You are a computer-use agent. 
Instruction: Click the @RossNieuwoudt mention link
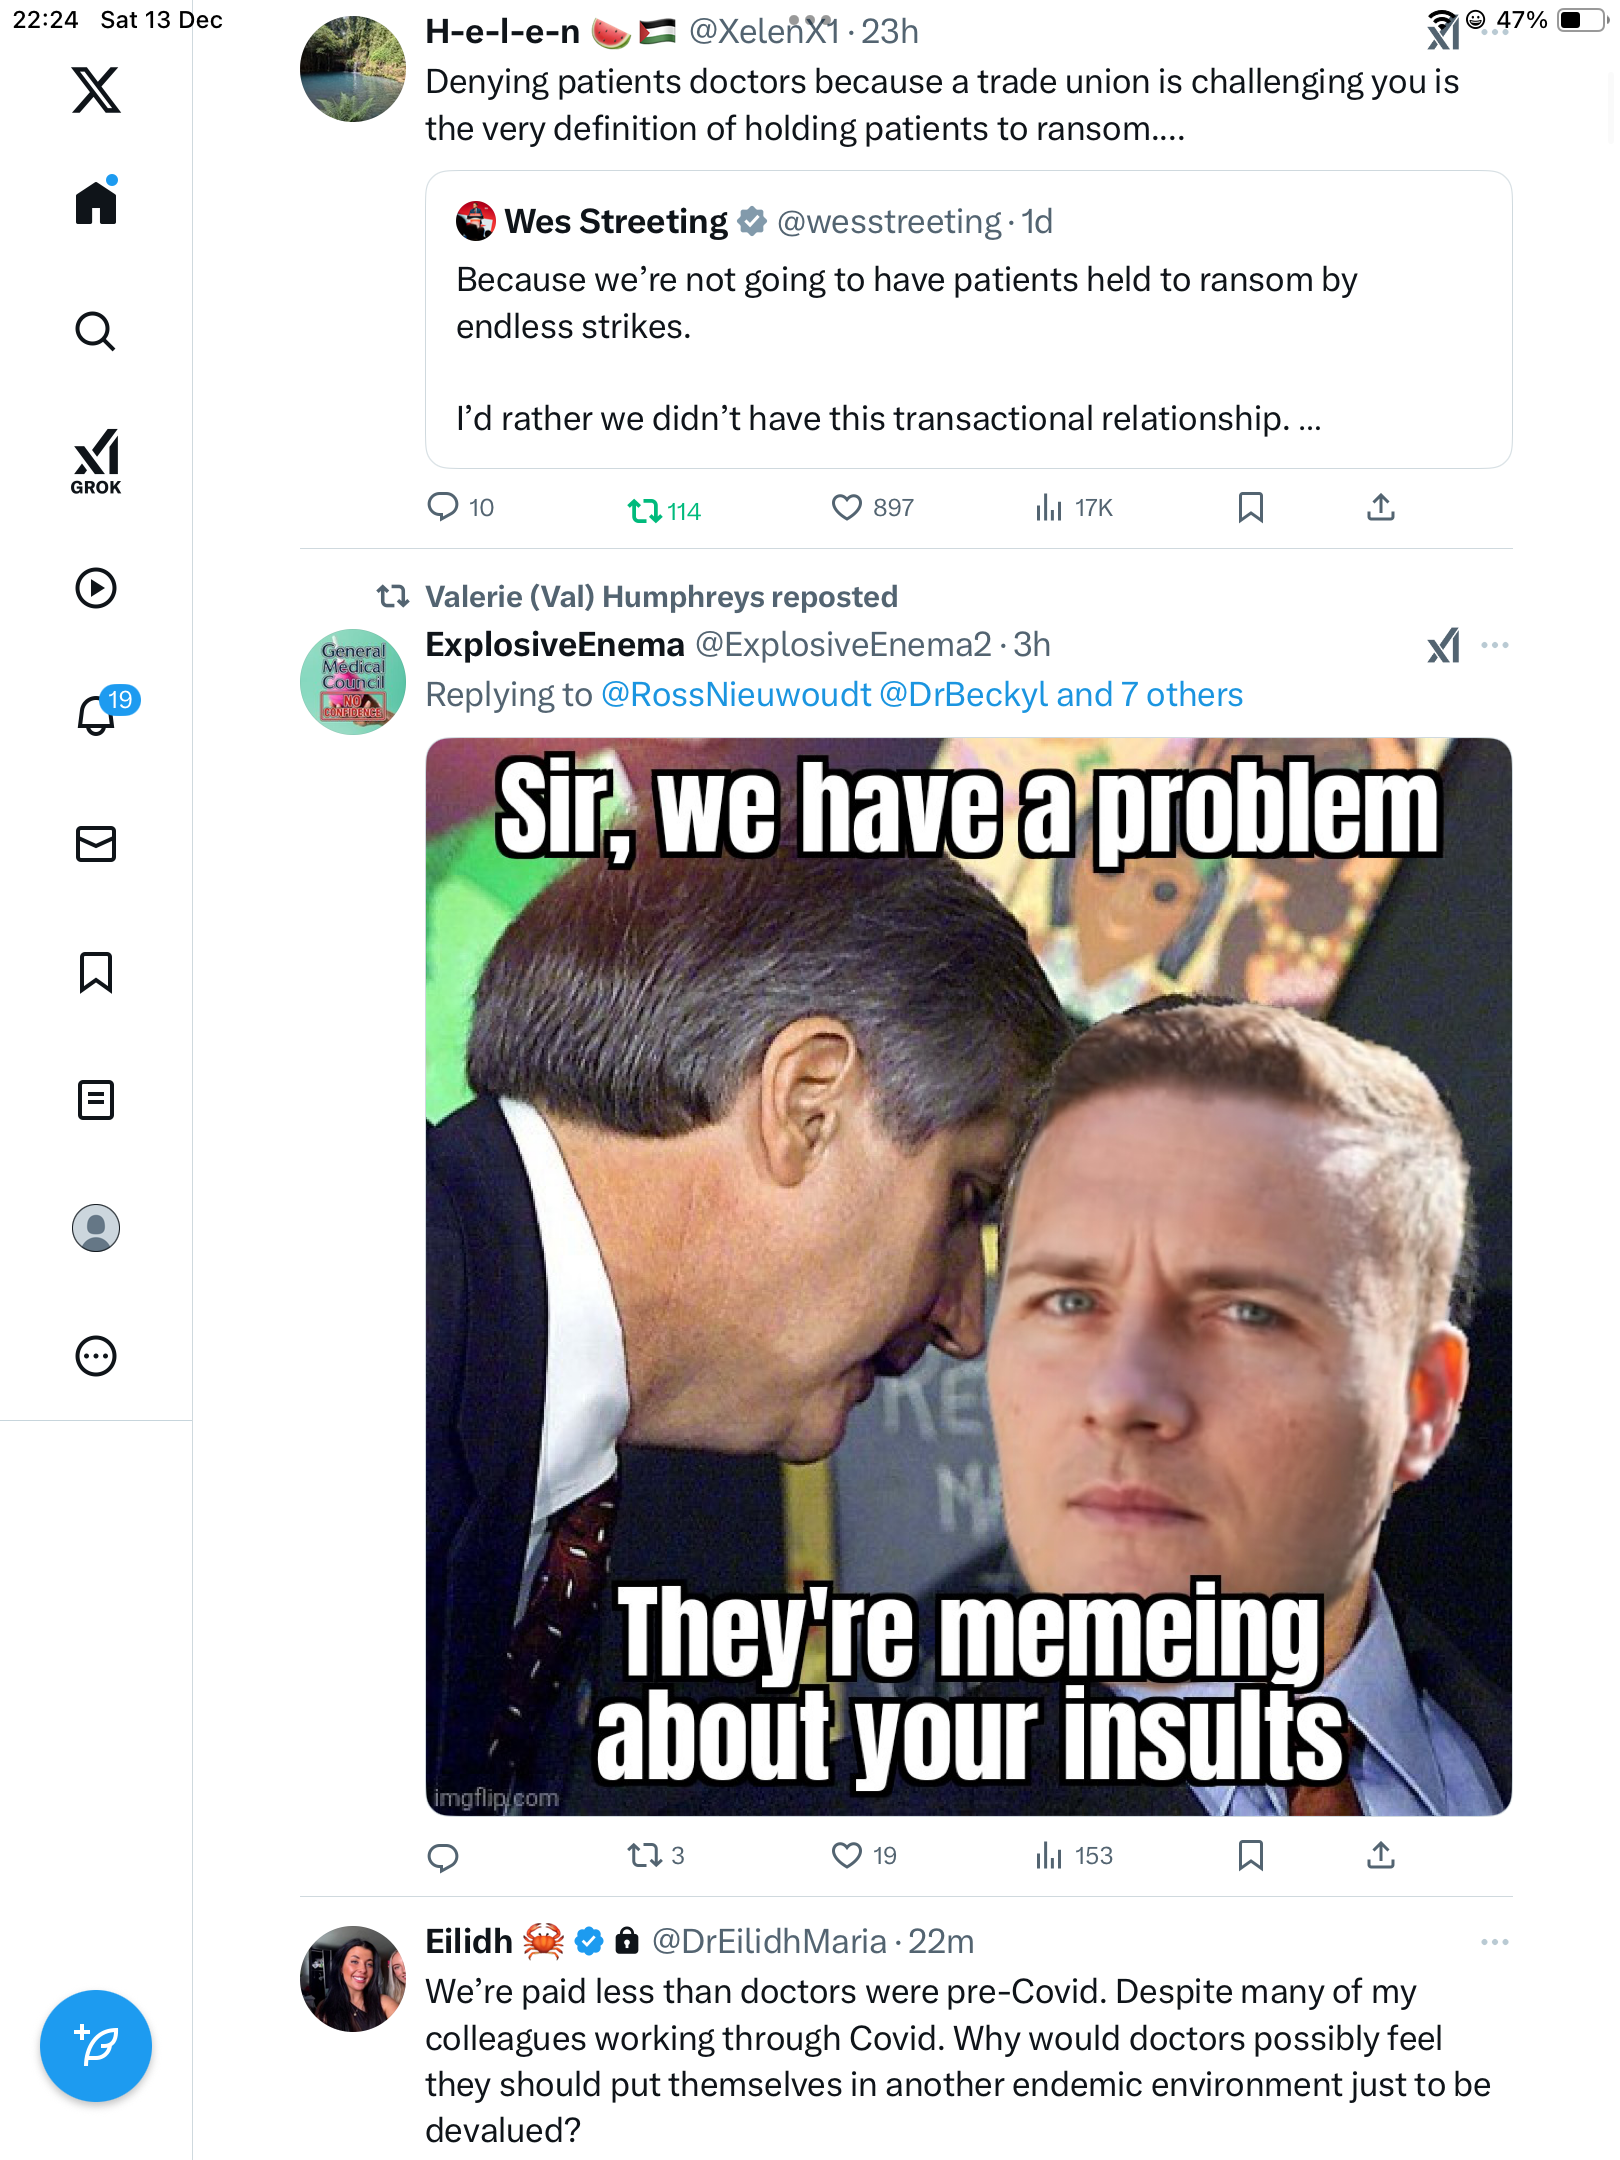pyautogui.click(x=736, y=695)
